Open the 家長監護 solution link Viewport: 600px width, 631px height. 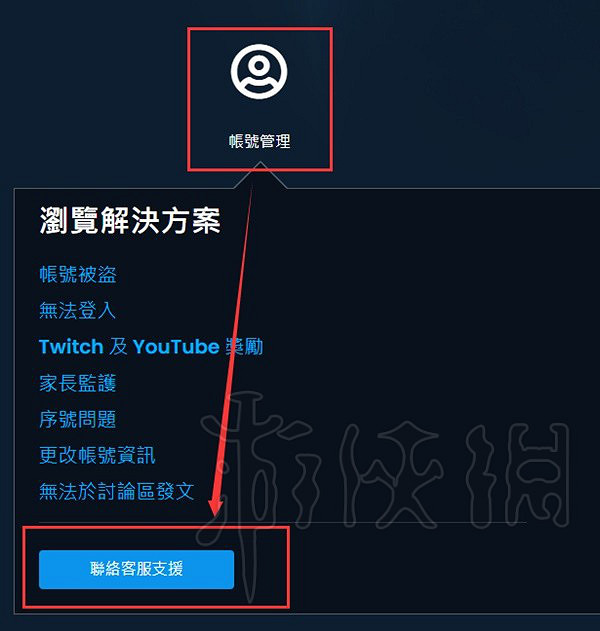point(78,383)
